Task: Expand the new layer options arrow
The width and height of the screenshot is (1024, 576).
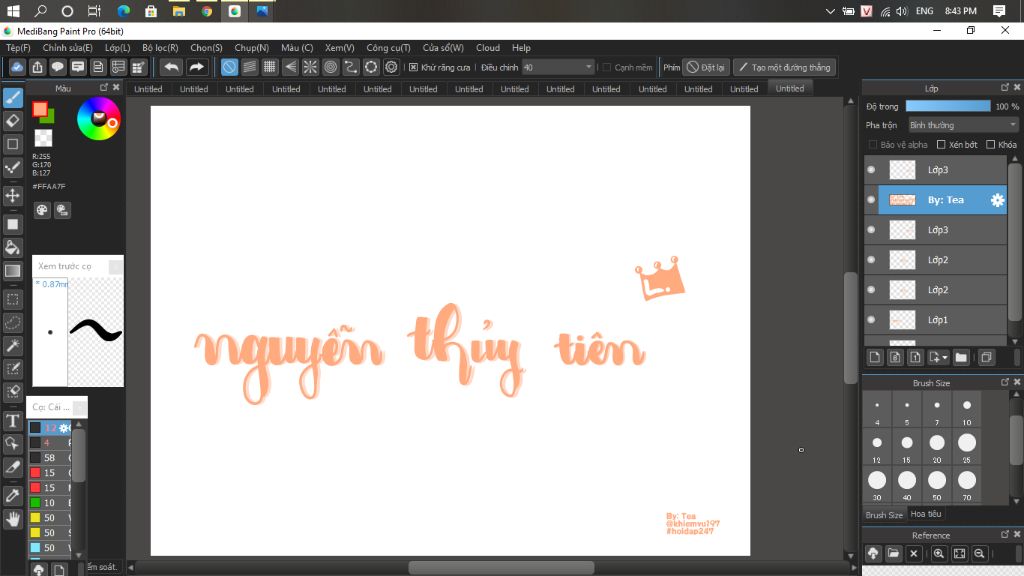Action: point(945,358)
